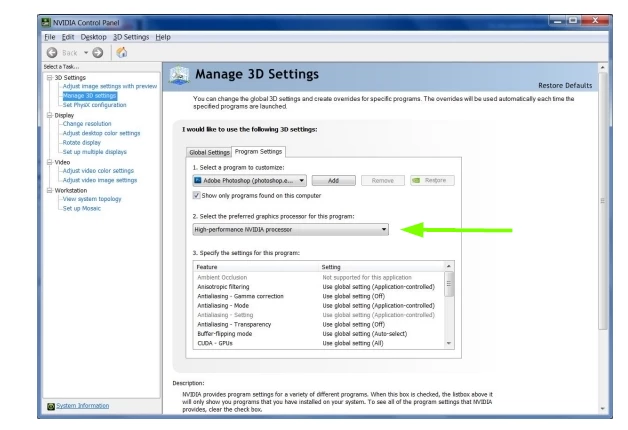The image size is (628, 430).
Task: Close the NVIDIA Control Panel window
Action: 595,20
